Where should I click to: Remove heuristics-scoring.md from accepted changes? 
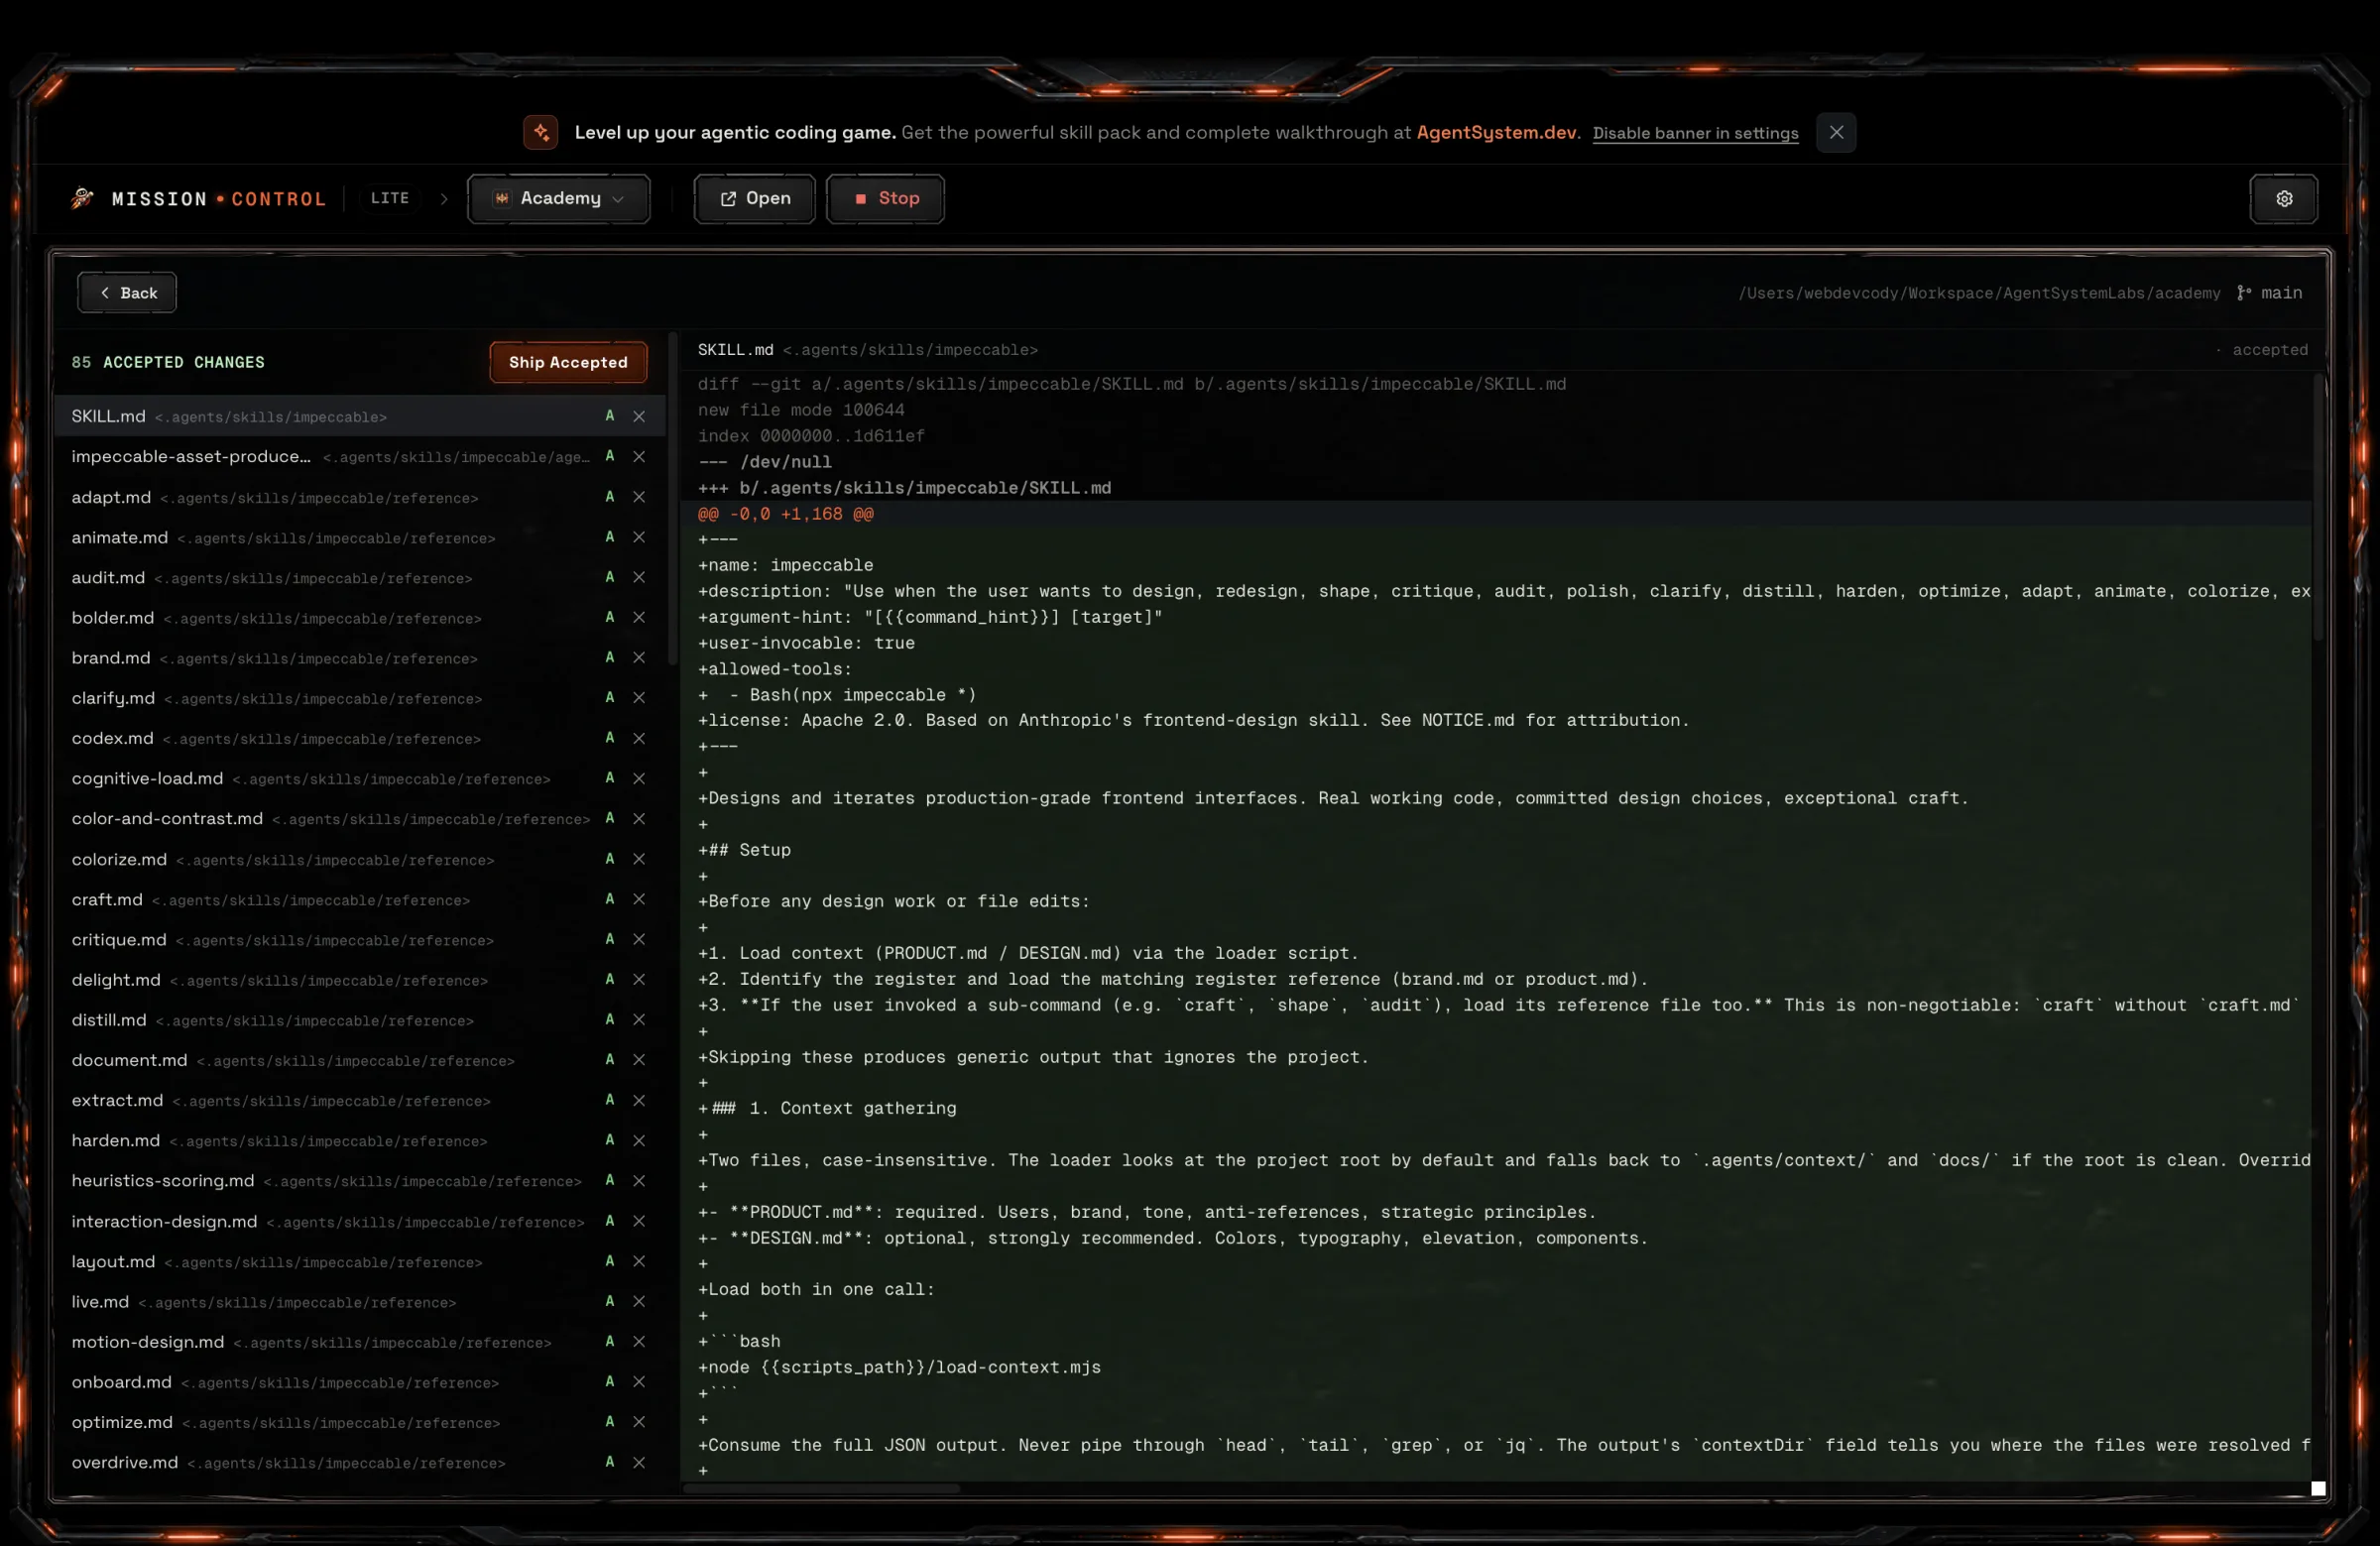(639, 1181)
